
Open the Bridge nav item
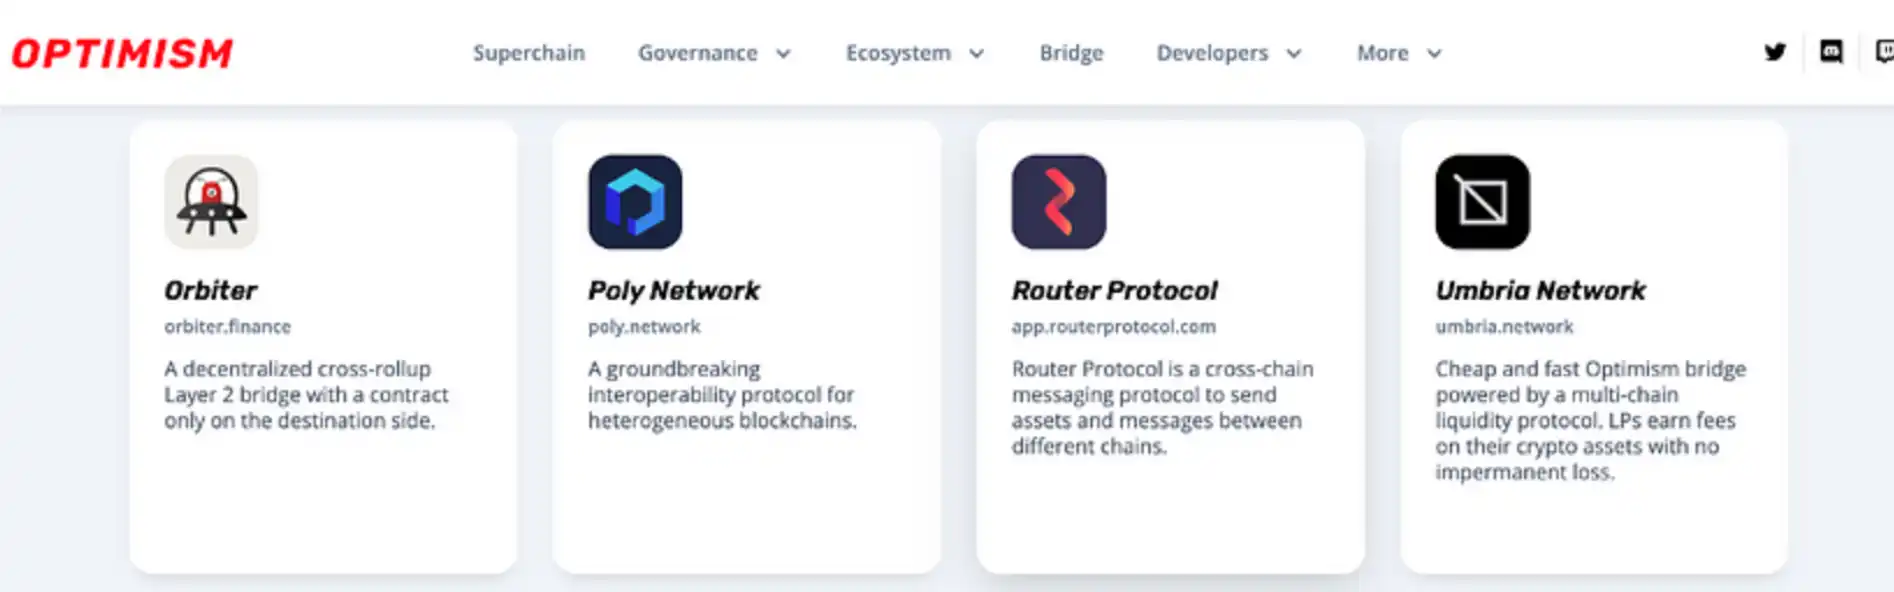[x=1071, y=53]
